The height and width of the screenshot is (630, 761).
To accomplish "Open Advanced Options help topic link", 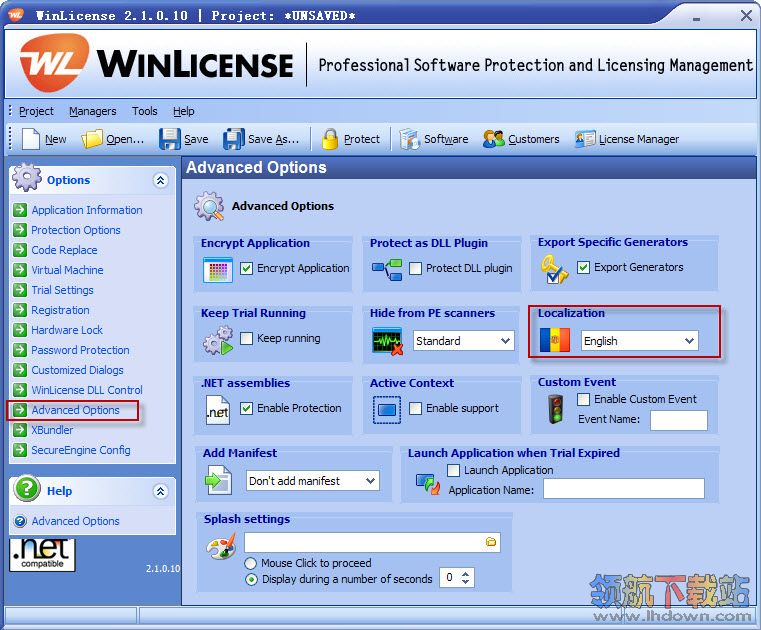I will (x=75, y=521).
